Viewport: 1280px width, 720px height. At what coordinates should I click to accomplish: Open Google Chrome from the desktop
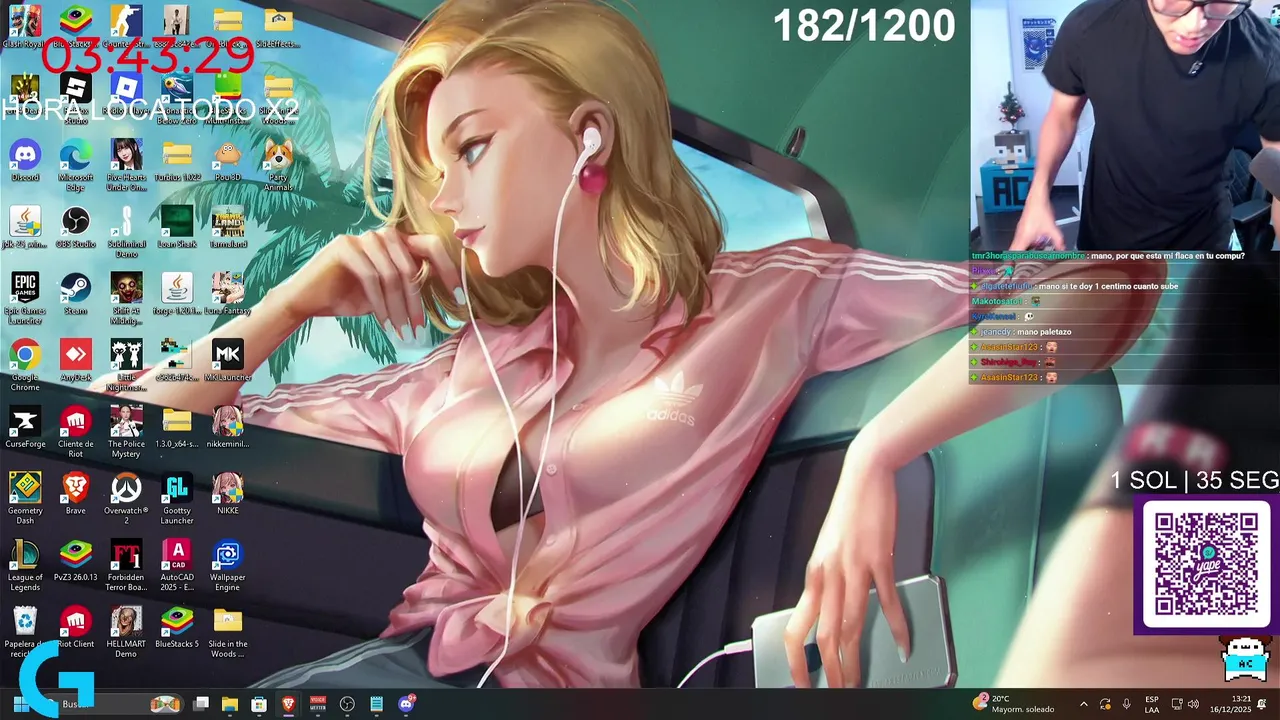click(25, 365)
